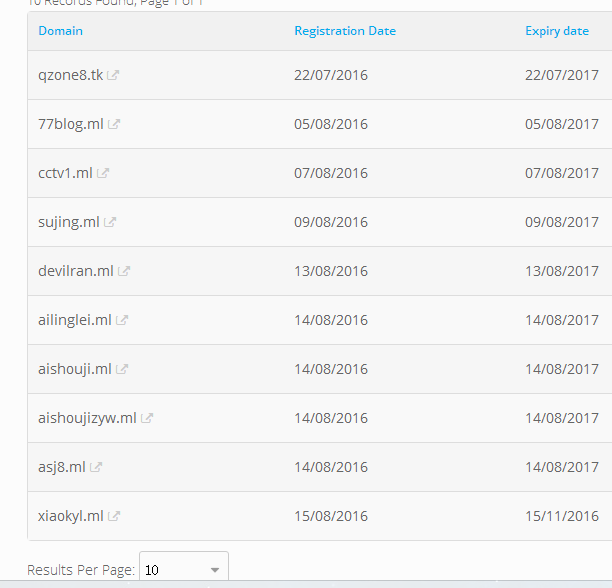Click expiry date 09/08/2017

tap(562, 222)
